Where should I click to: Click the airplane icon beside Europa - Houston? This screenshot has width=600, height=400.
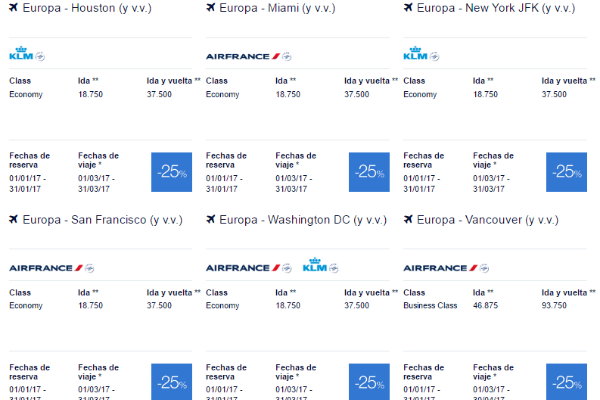point(14,7)
